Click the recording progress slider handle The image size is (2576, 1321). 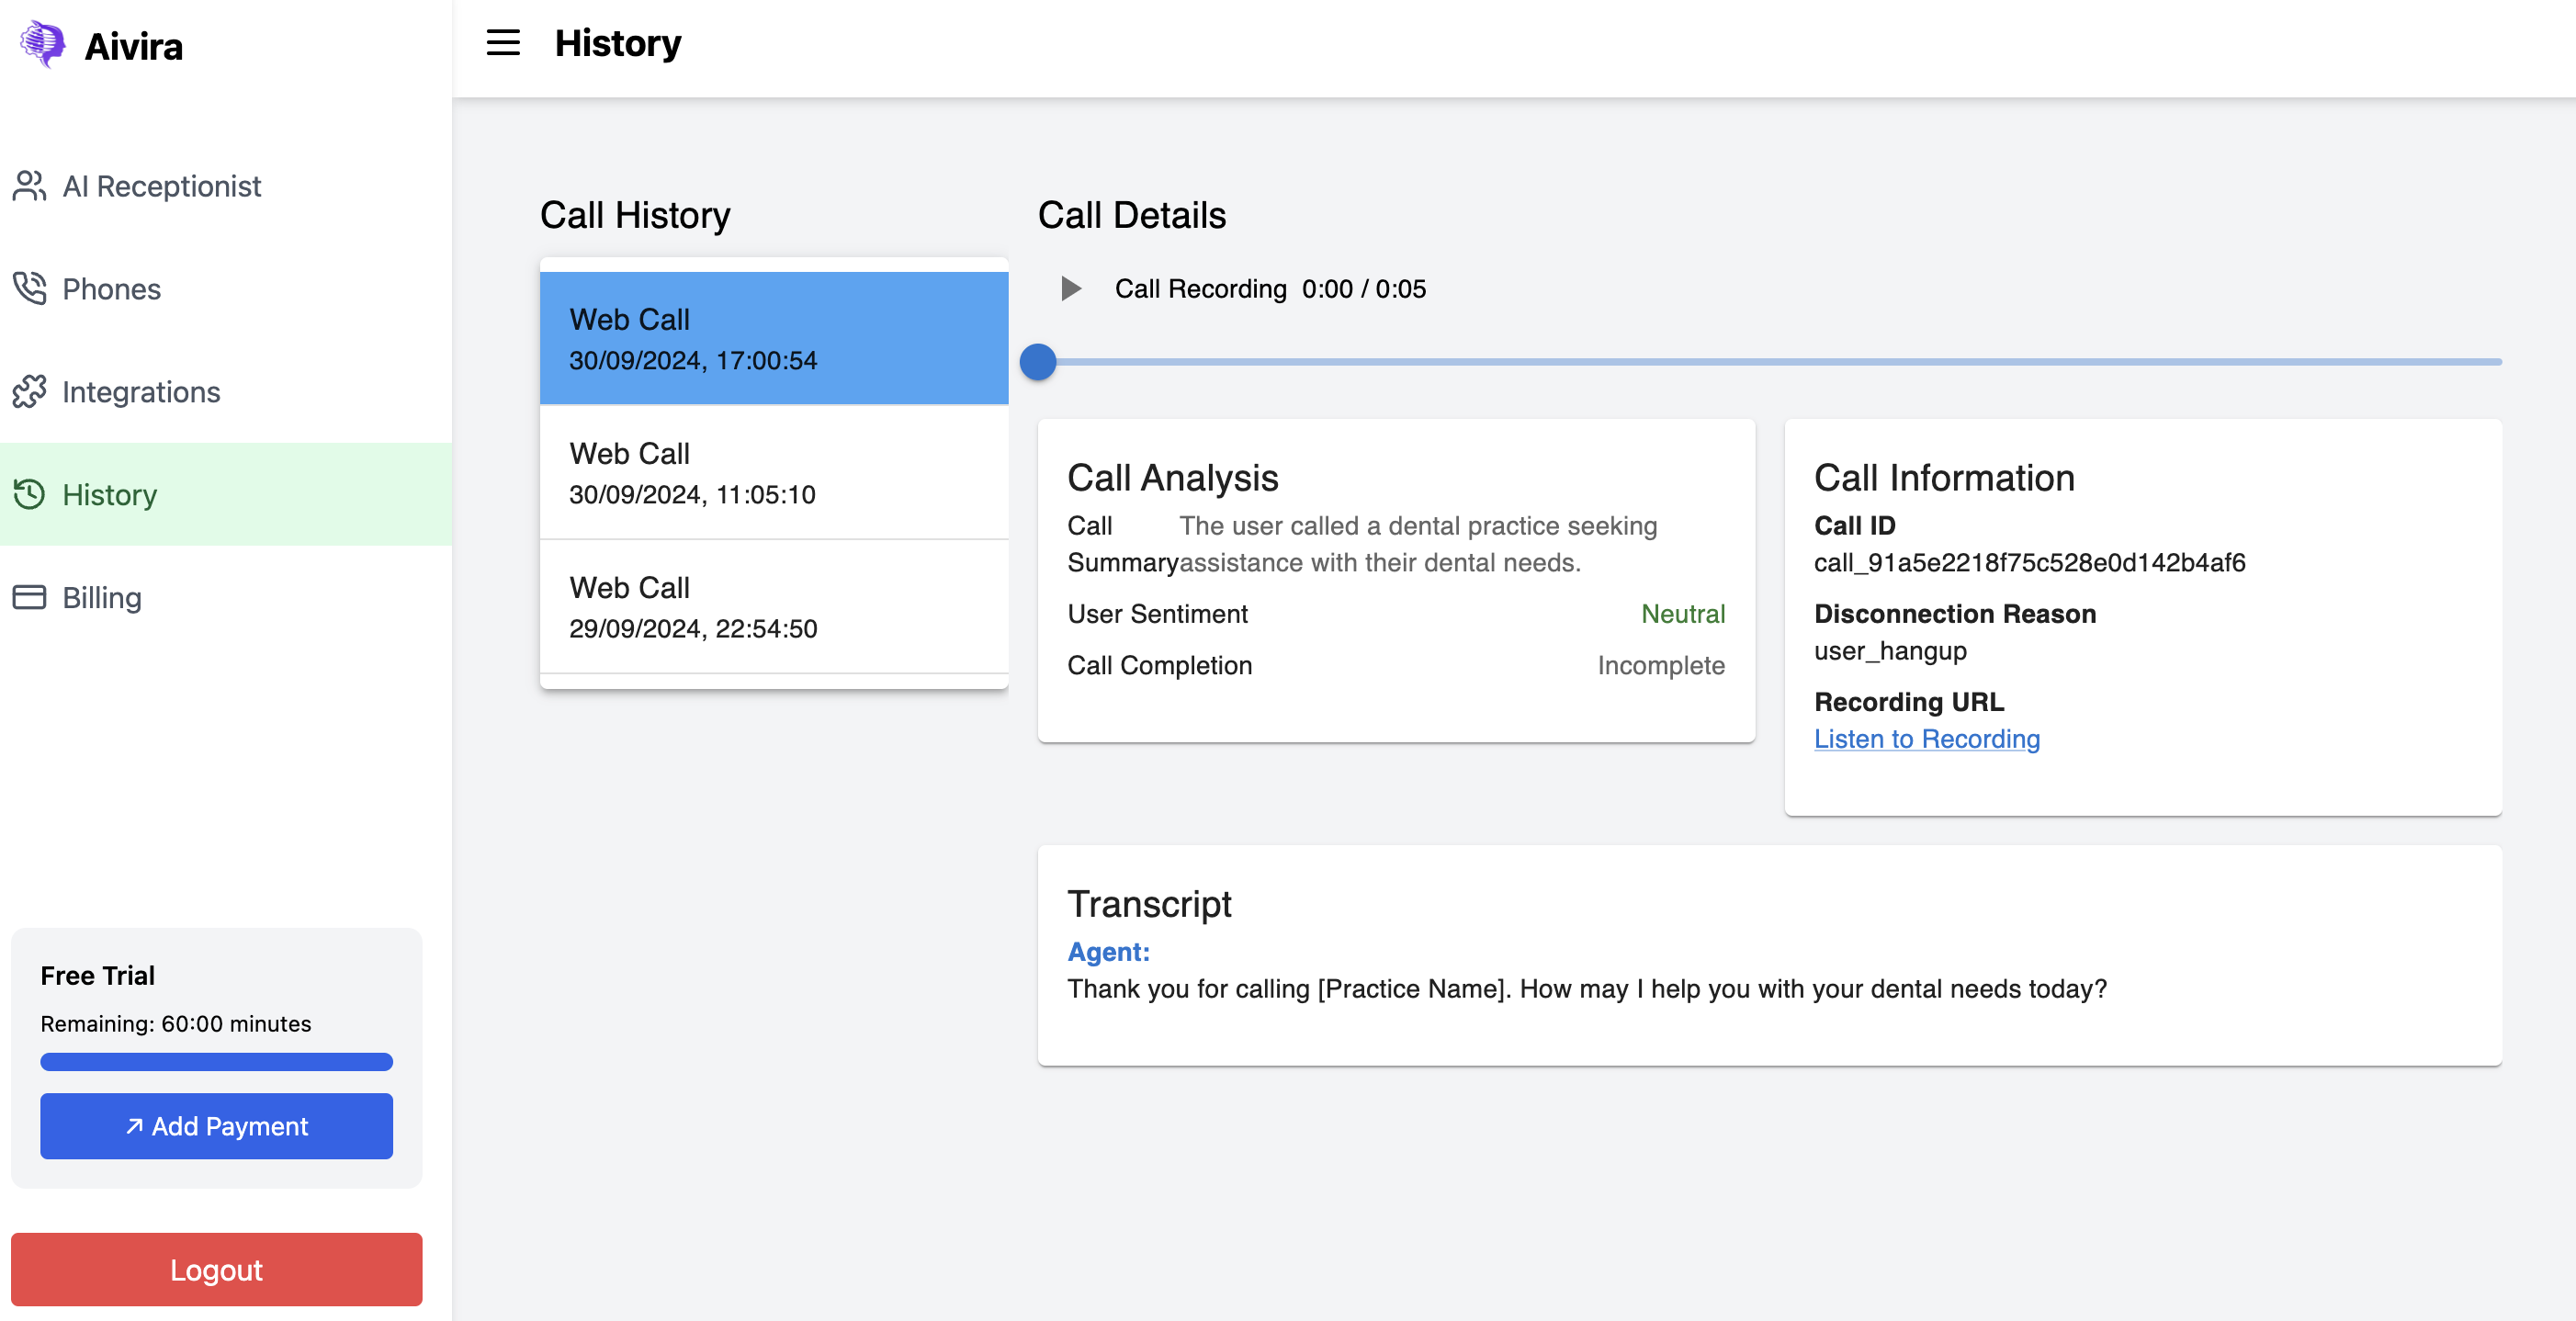(x=1038, y=362)
